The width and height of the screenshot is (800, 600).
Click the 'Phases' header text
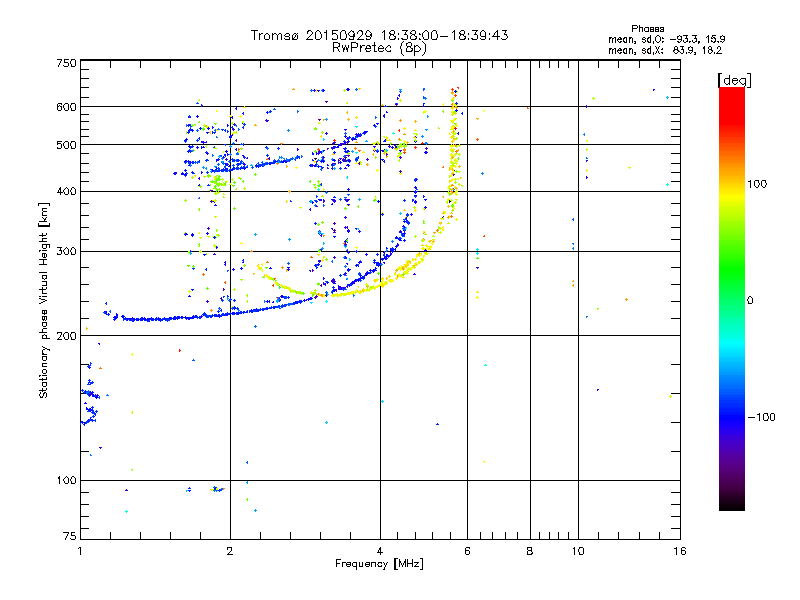(647, 29)
